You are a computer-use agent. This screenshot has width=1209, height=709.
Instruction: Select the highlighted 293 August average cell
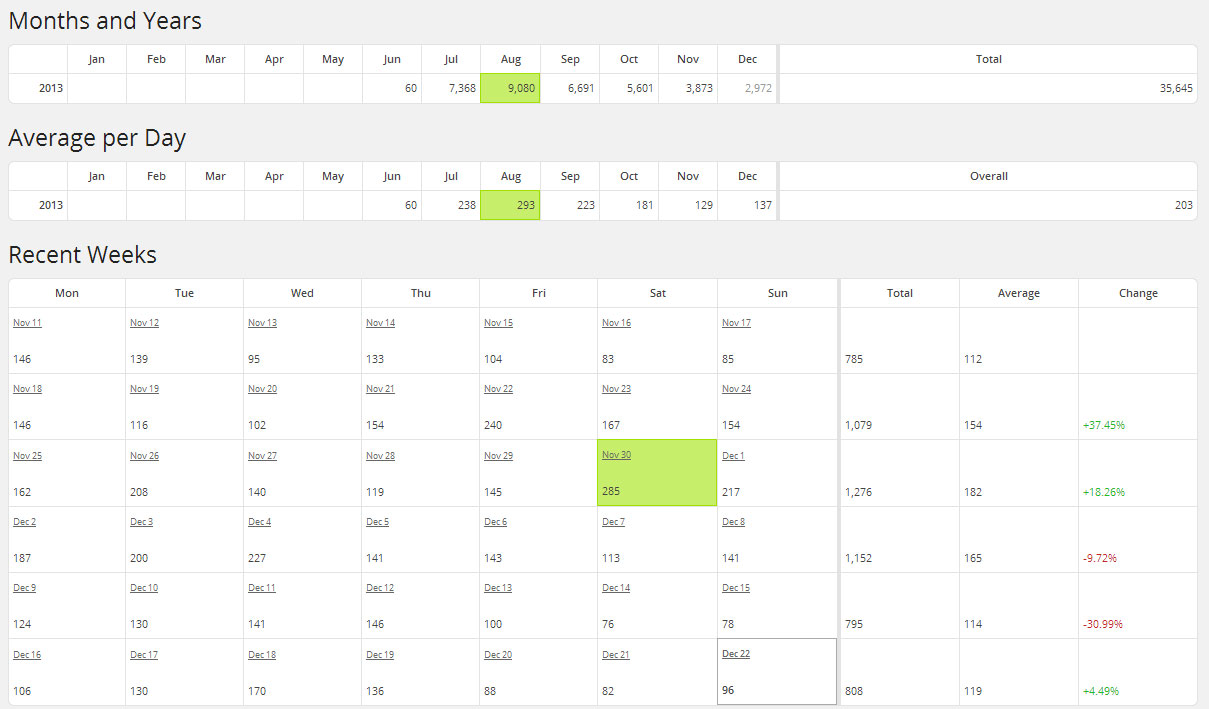(x=510, y=205)
